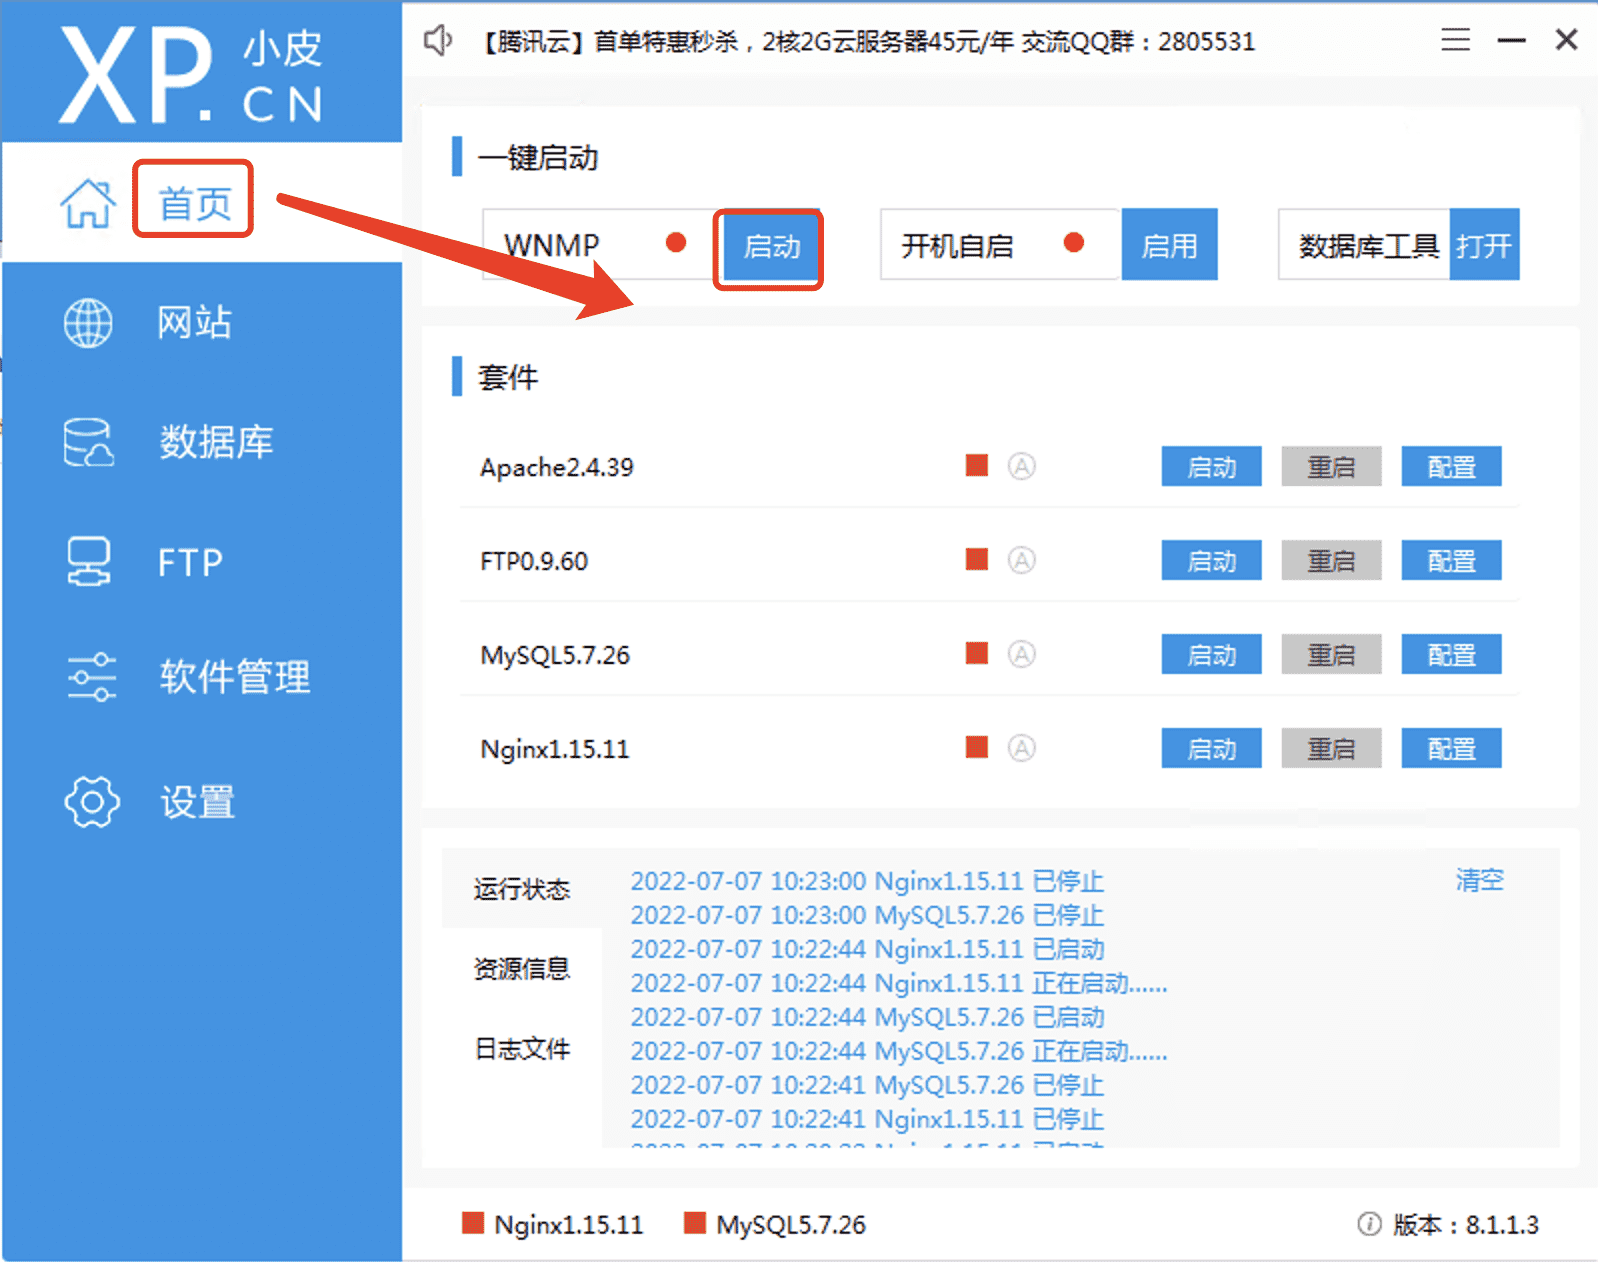
Task: Restart Apache2.4.39
Action: (x=1331, y=467)
